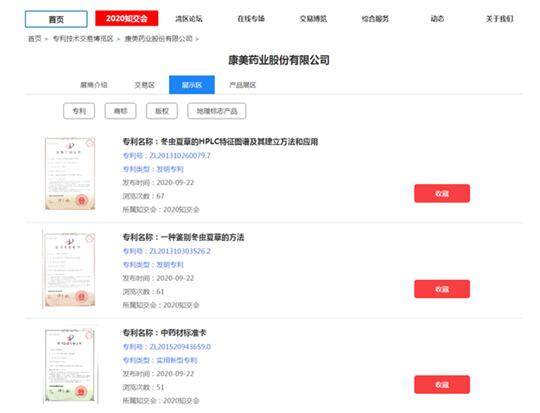Open the red 2020知交会 nav item
The image size is (540, 413).
click(127, 18)
